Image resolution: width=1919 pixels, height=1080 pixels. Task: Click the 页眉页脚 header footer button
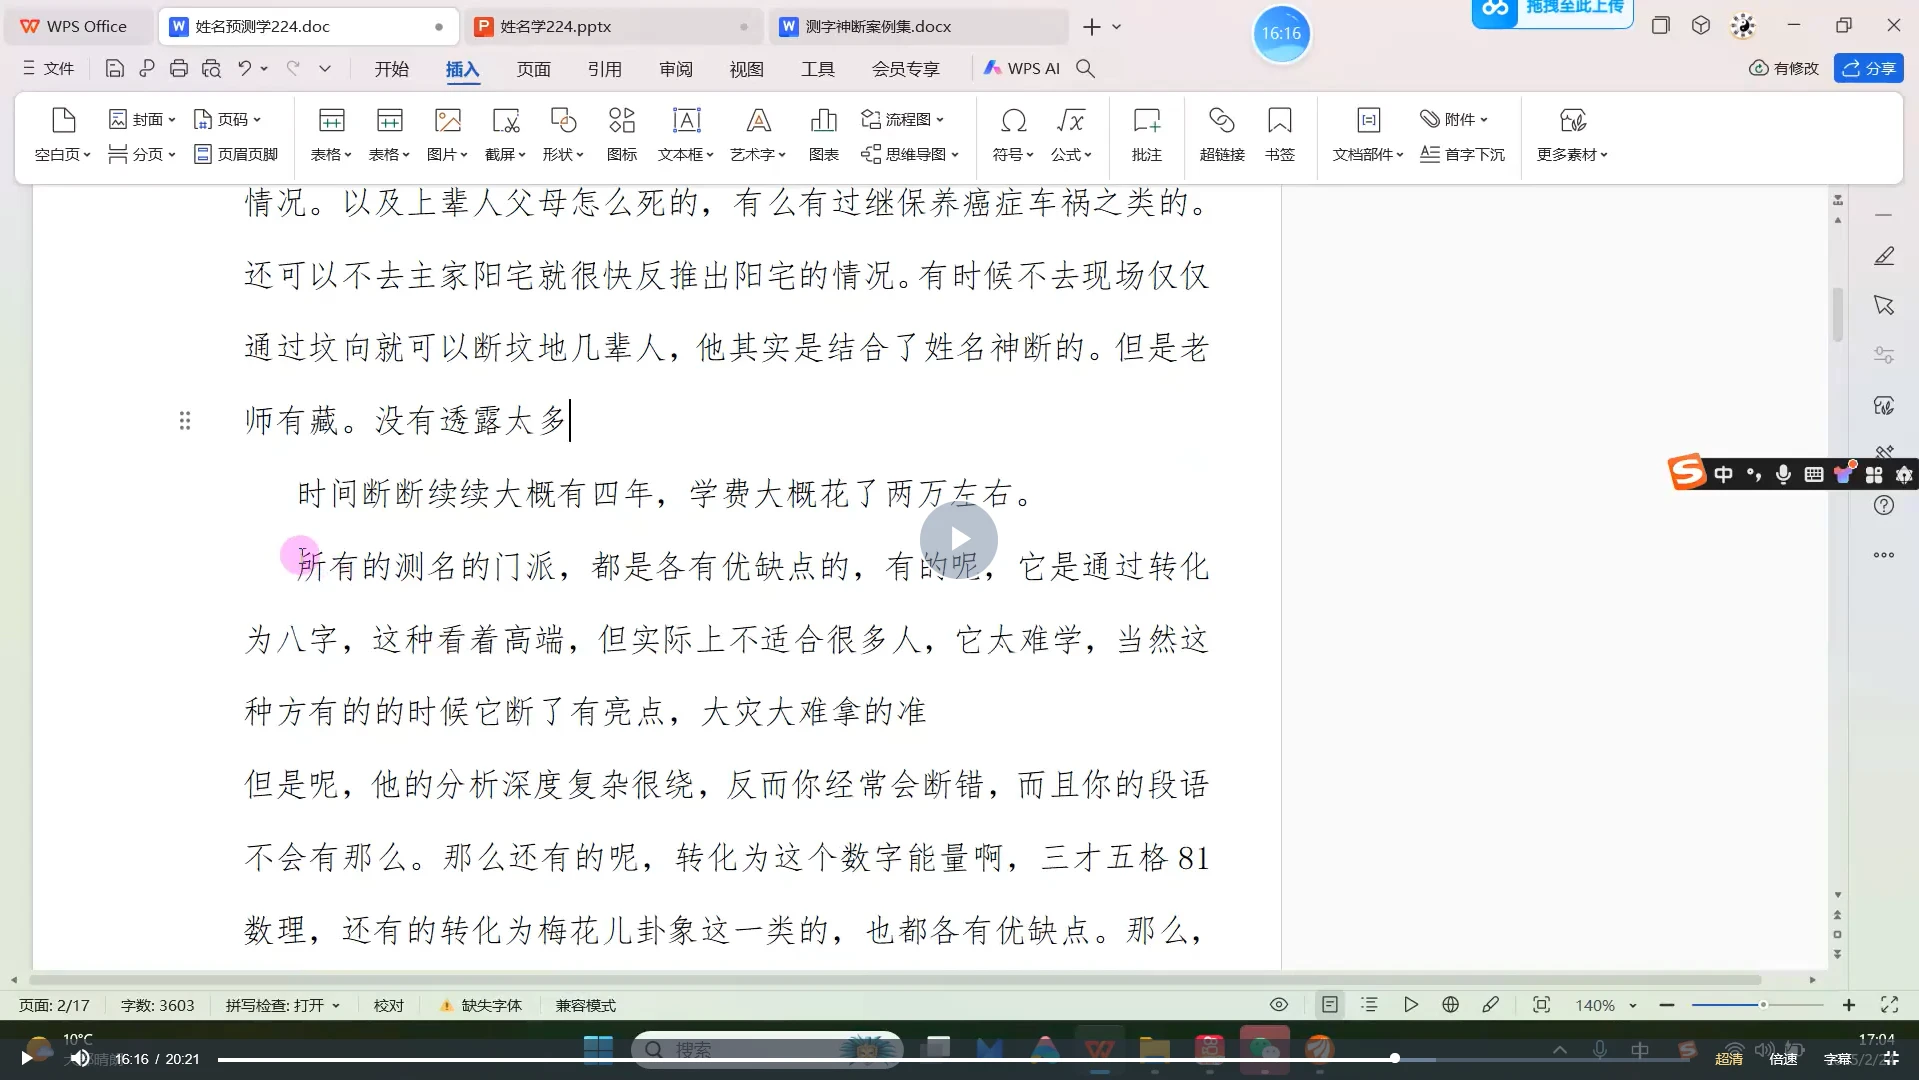point(236,154)
